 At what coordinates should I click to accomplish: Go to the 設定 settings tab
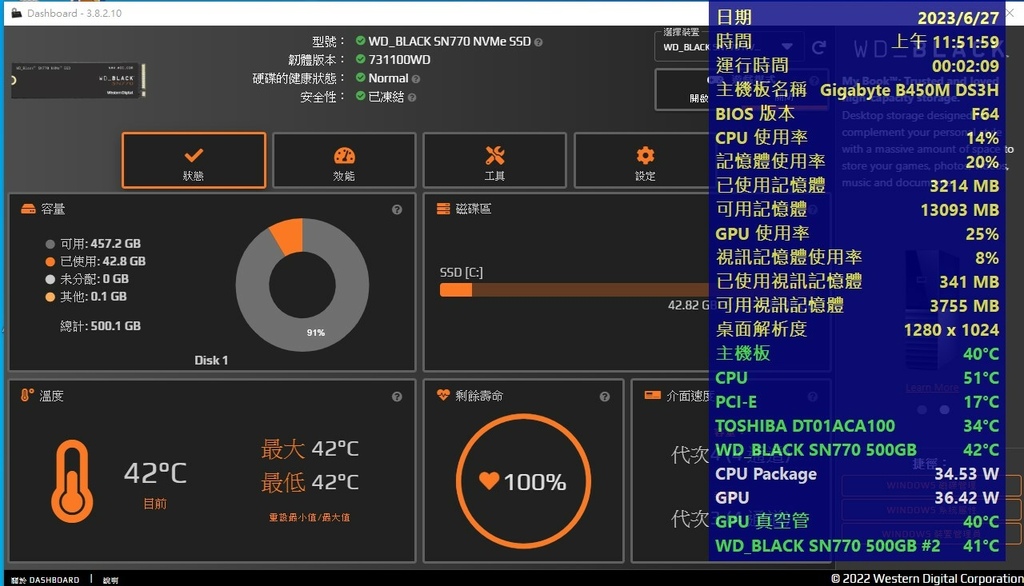[645, 161]
